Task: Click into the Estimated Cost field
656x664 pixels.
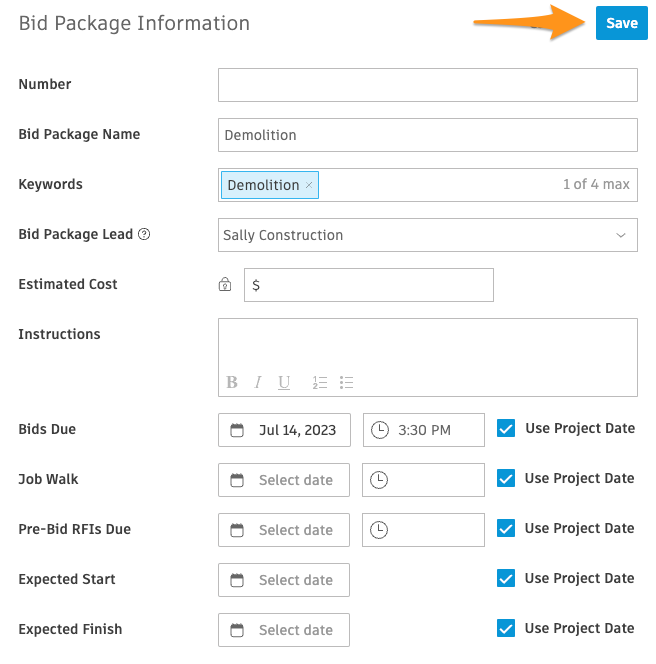Action: pos(369,285)
